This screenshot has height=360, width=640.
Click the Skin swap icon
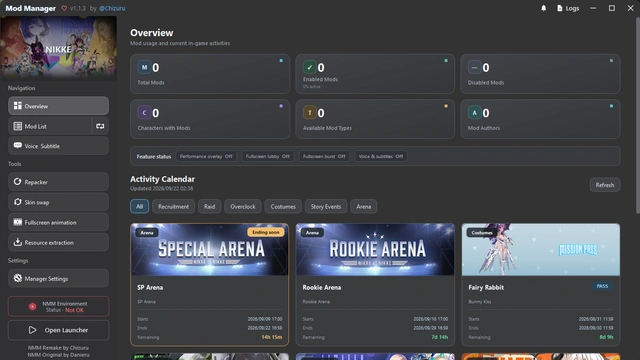18,202
